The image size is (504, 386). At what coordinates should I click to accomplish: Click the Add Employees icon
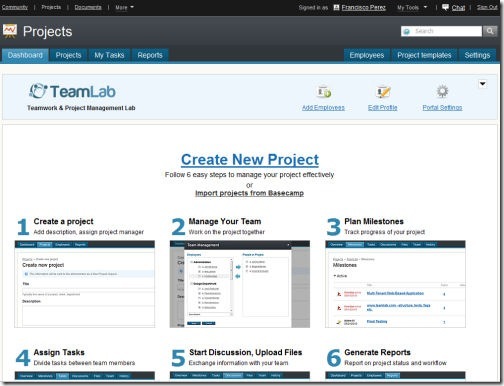(x=324, y=91)
